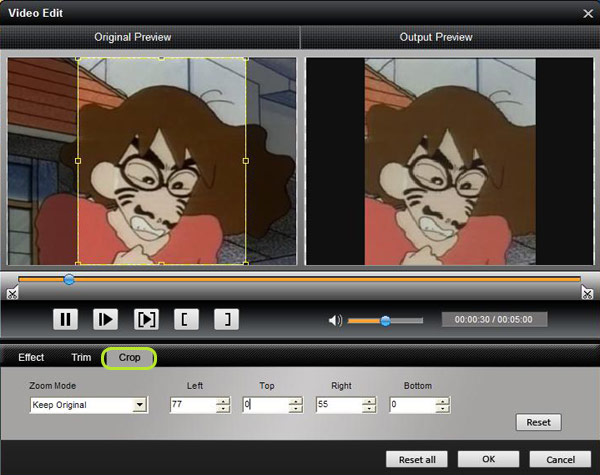Click the volume slider handle
This screenshot has height=475, width=600.
(x=386, y=321)
